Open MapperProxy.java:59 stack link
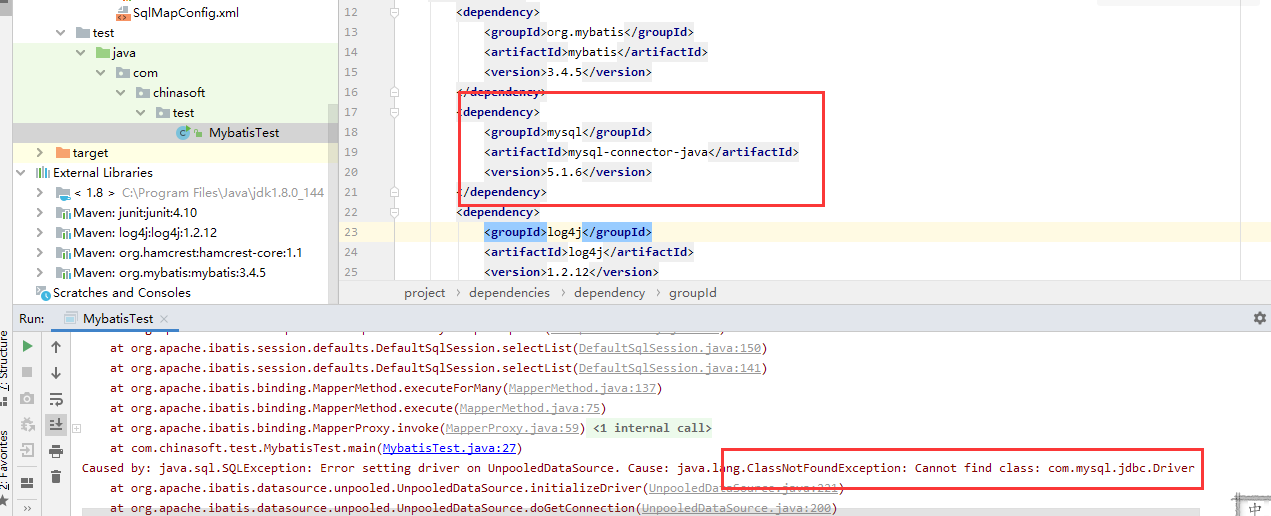 [513, 428]
